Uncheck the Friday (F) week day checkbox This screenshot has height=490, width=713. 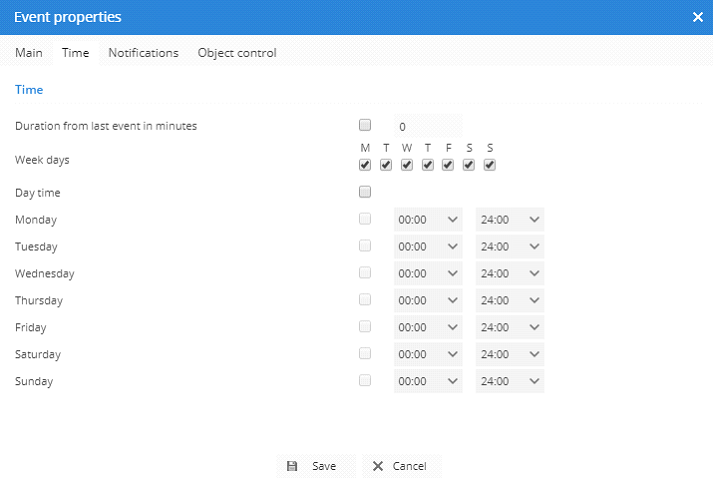[x=449, y=165]
